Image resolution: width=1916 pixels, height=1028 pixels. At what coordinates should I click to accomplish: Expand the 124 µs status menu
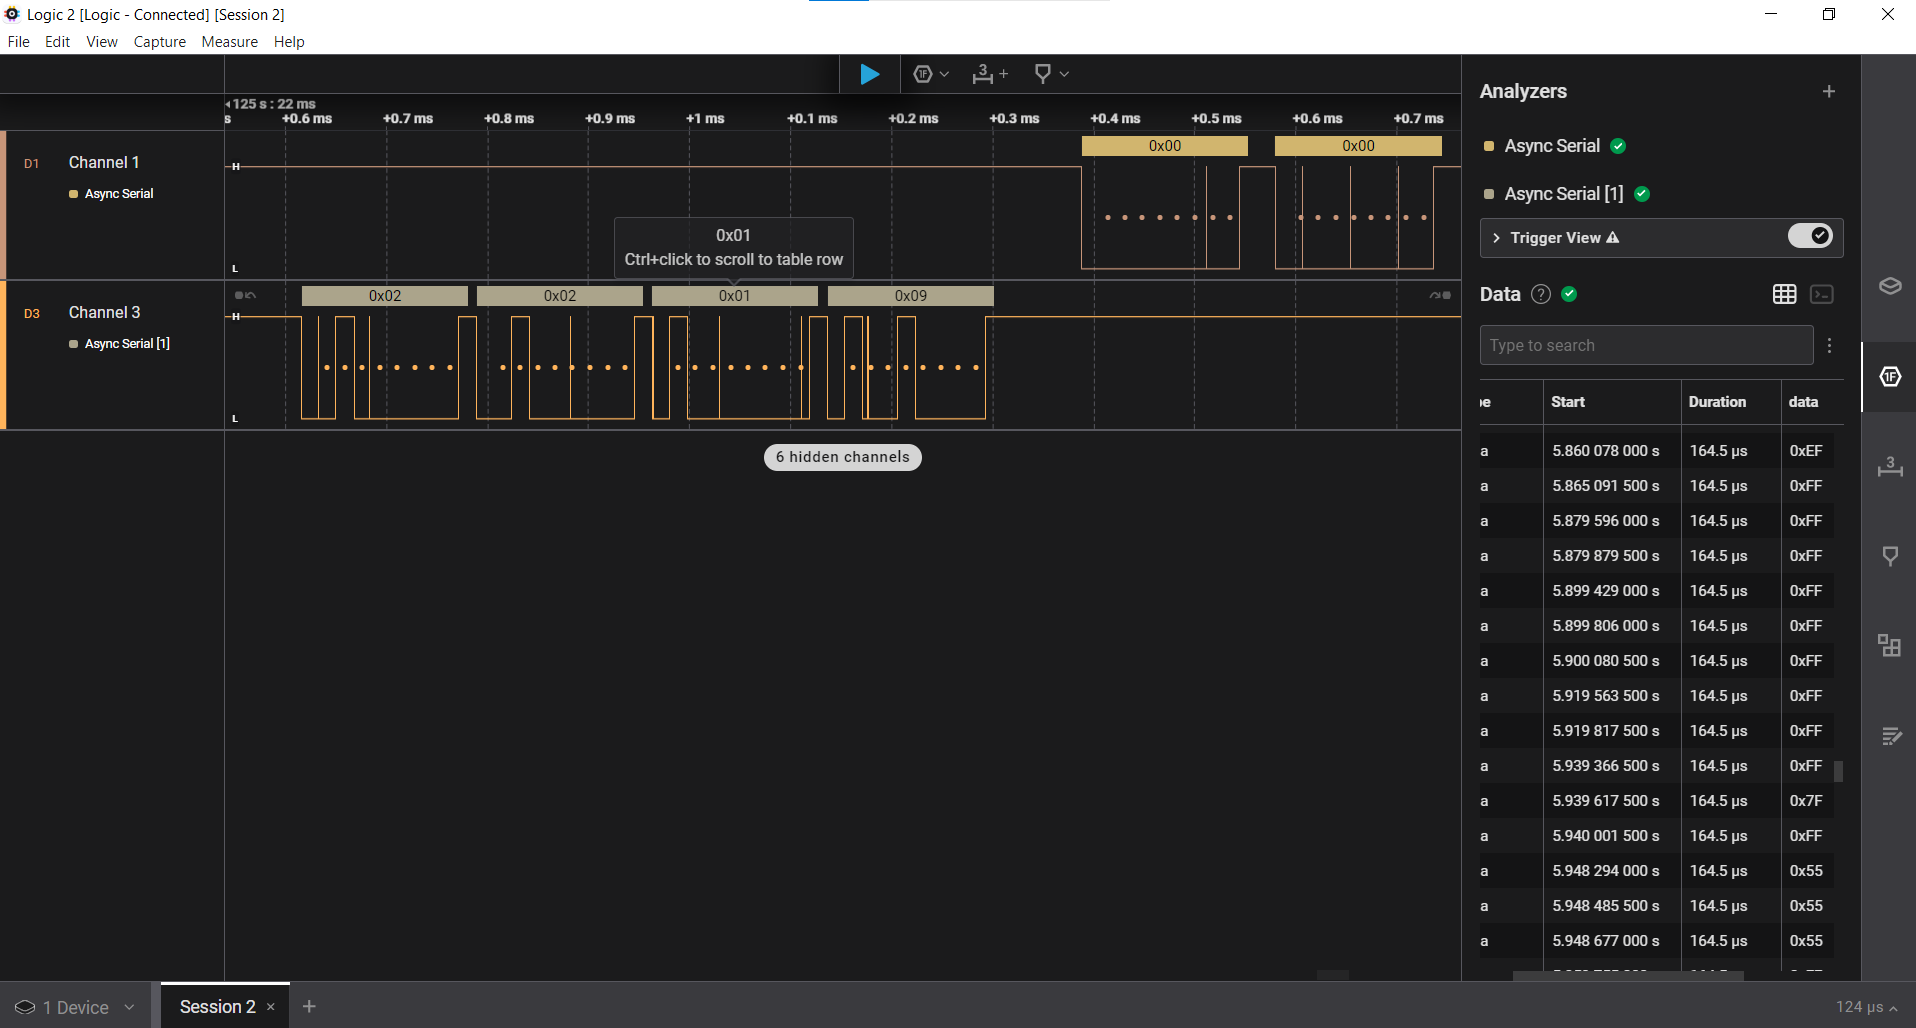(x=1866, y=1007)
